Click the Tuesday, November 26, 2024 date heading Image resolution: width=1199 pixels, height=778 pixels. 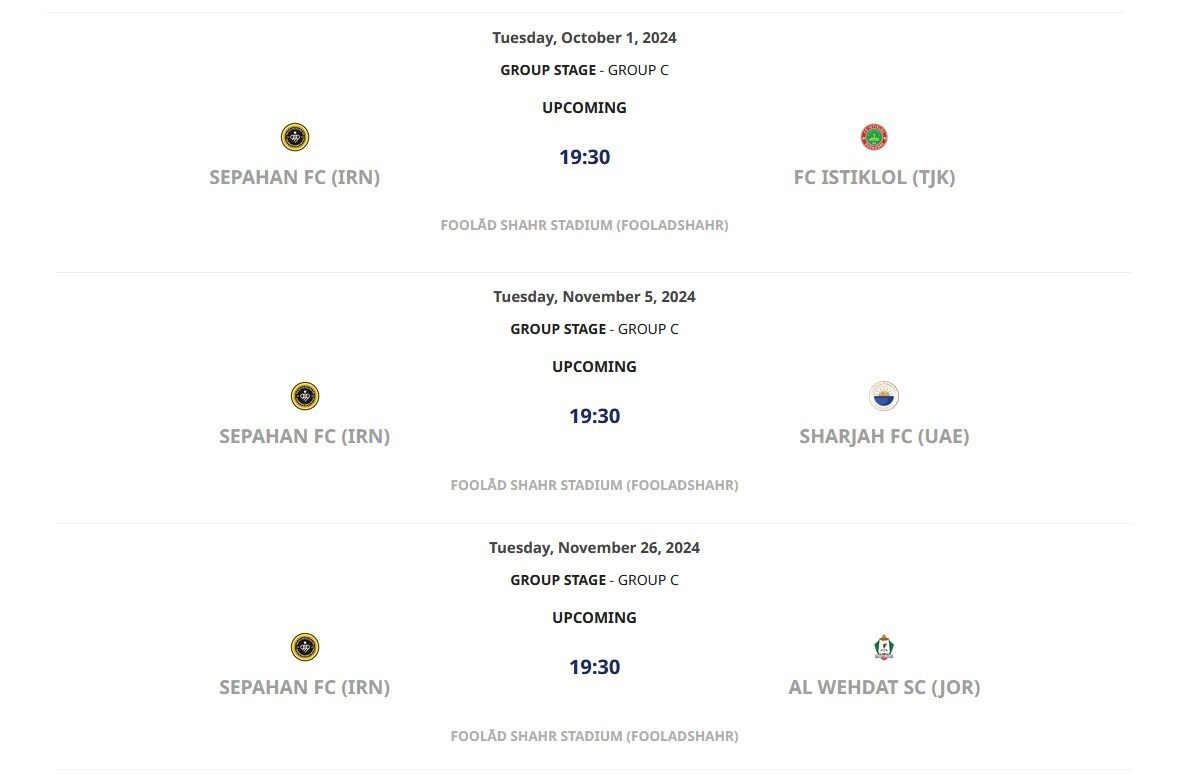(x=594, y=548)
